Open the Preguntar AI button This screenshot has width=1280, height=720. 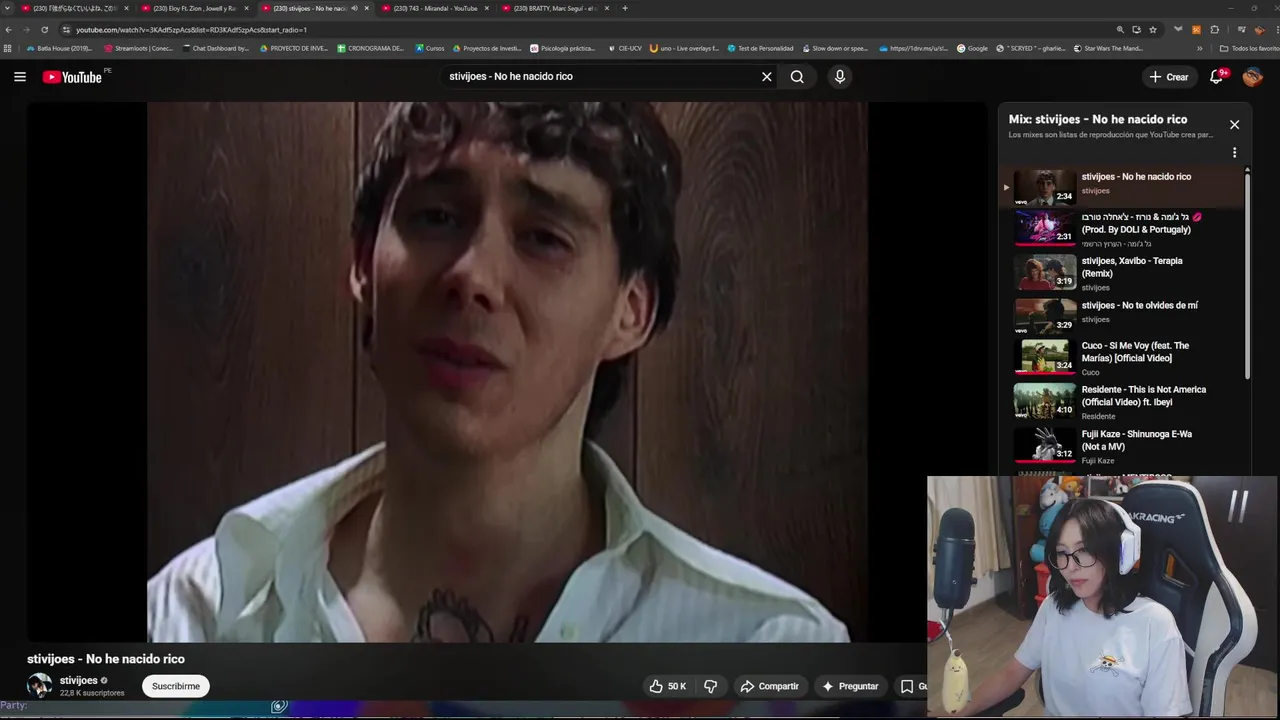850,686
